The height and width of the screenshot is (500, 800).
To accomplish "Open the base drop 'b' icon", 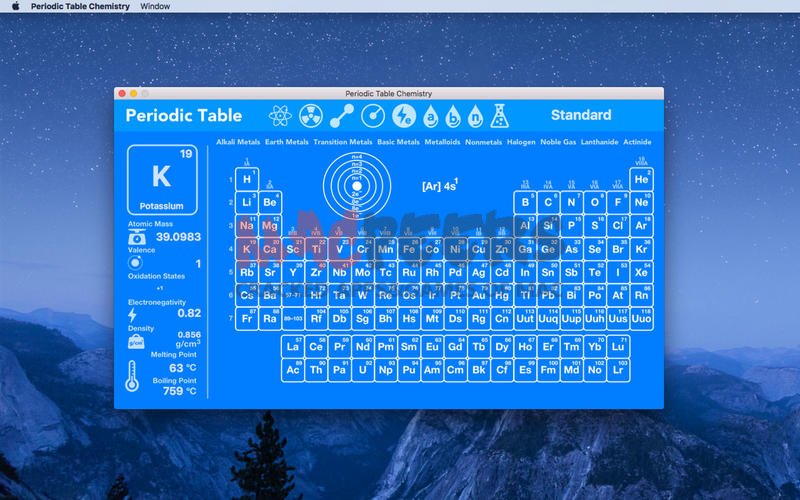I will click(453, 116).
